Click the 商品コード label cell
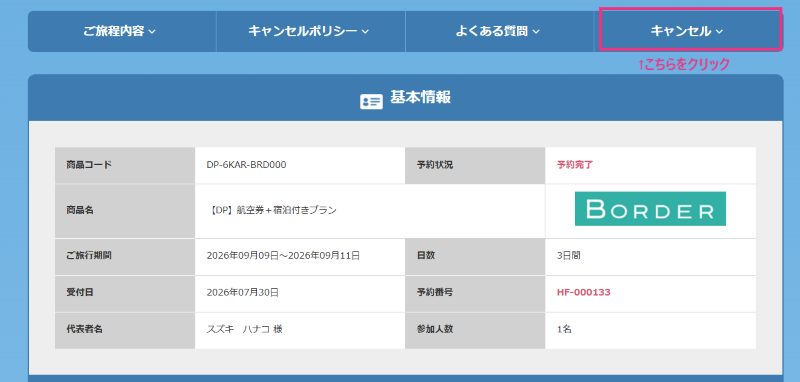 (x=125, y=165)
